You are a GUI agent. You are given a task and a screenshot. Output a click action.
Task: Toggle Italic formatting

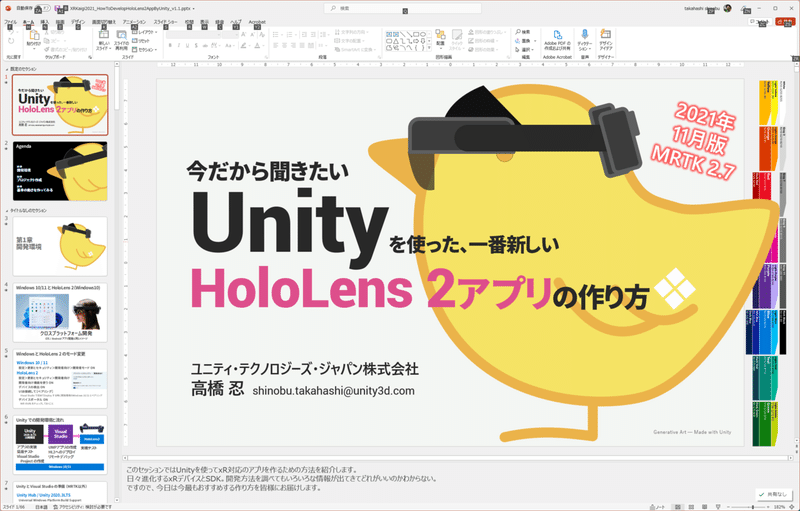coord(179,45)
